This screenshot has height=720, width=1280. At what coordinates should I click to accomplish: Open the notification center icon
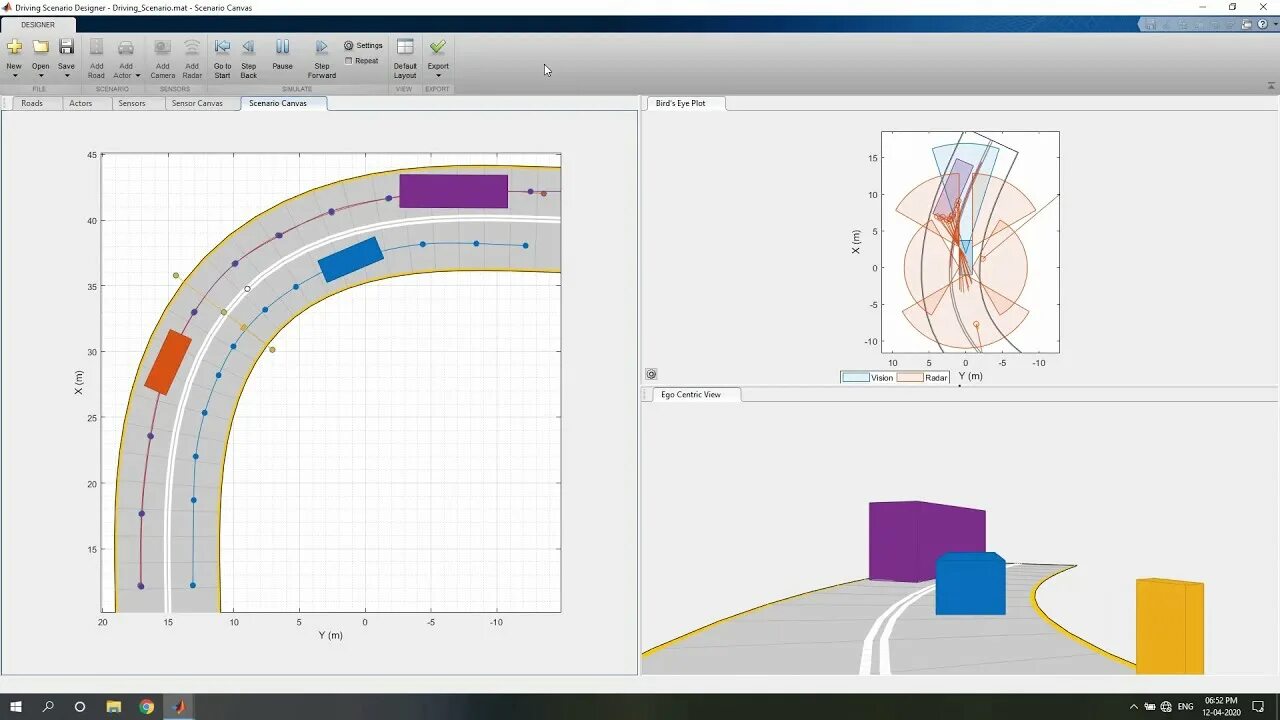1258,707
